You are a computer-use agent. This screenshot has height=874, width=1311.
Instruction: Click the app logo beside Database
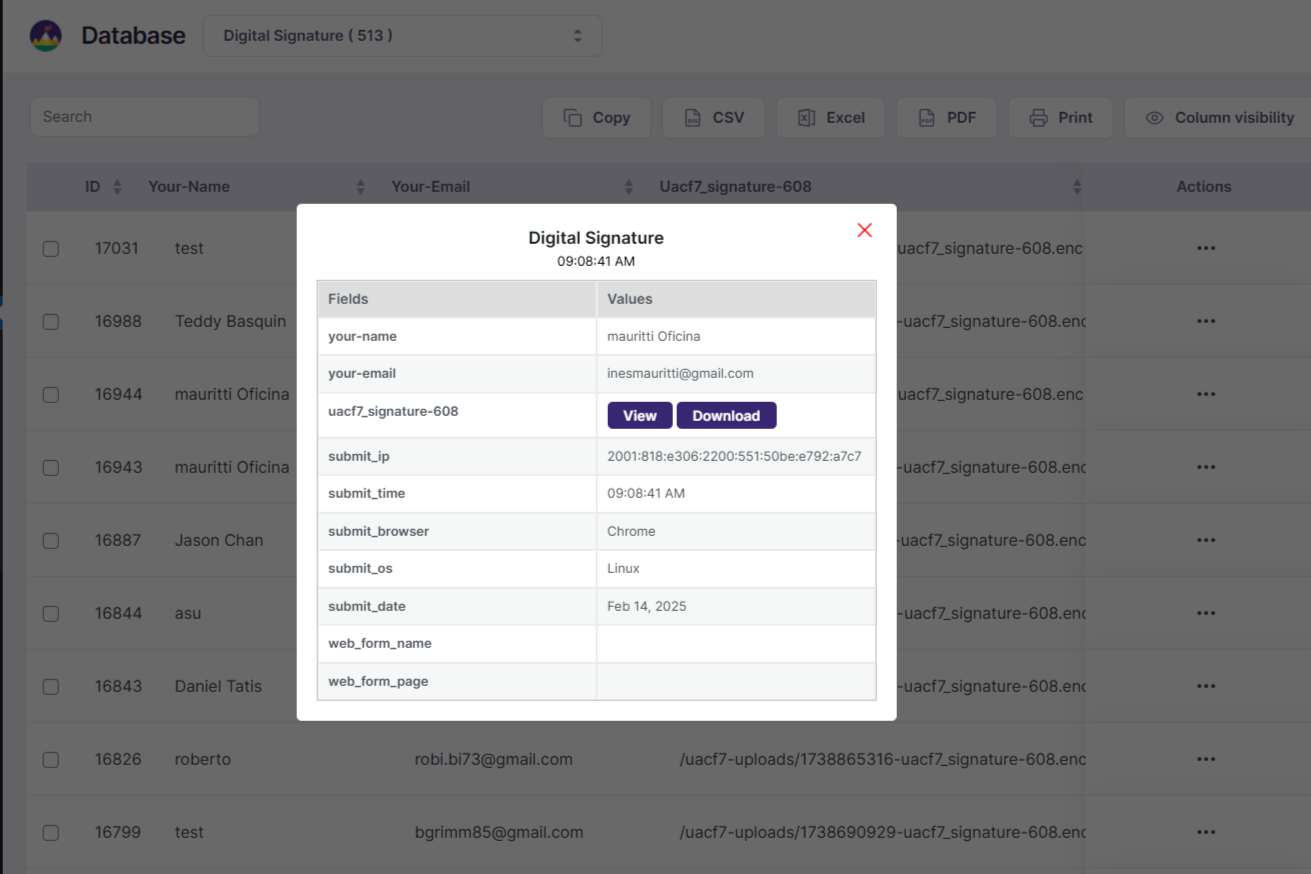[45, 33]
